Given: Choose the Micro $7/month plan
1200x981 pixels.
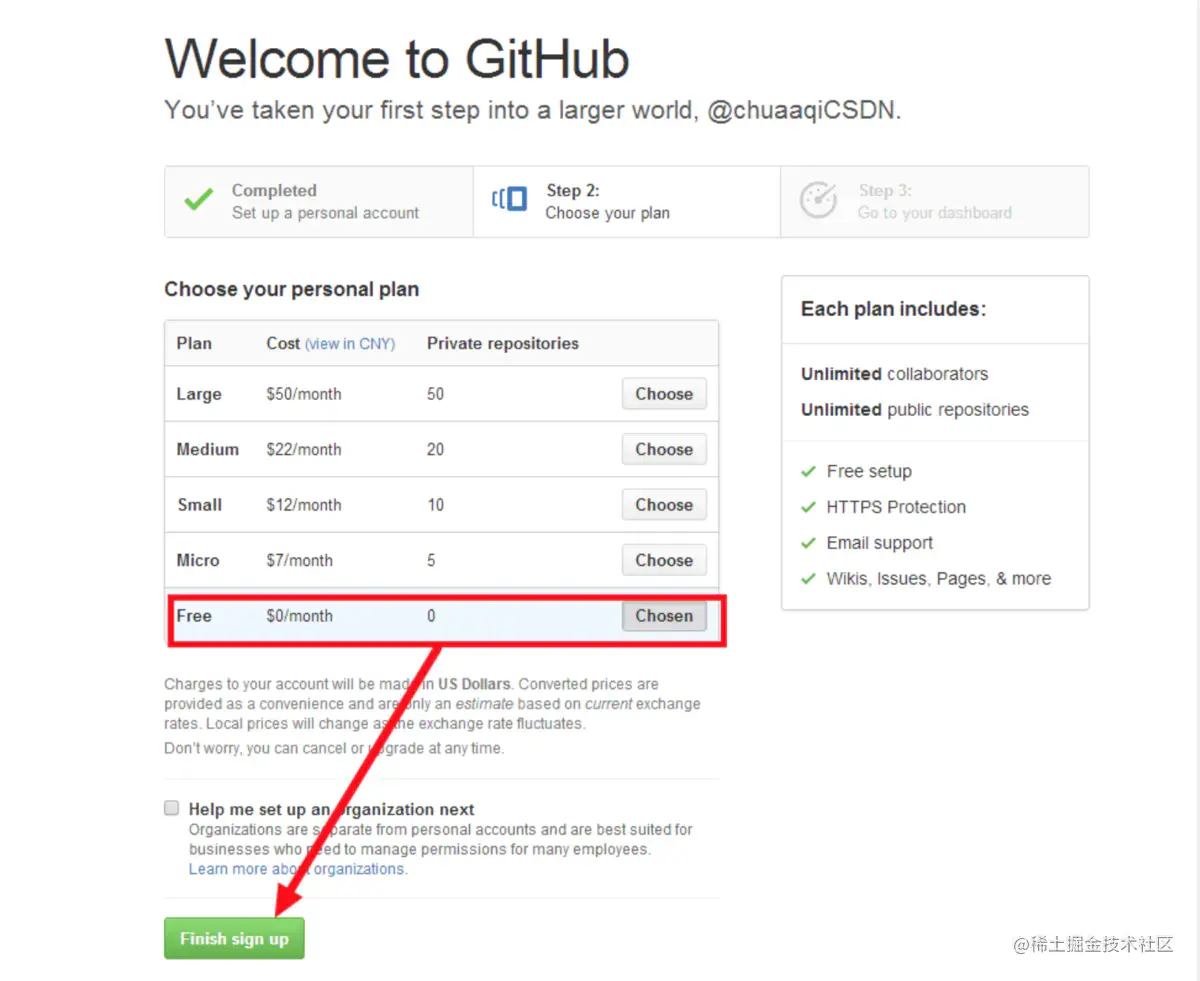Looking at the screenshot, I should [x=664, y=561].
